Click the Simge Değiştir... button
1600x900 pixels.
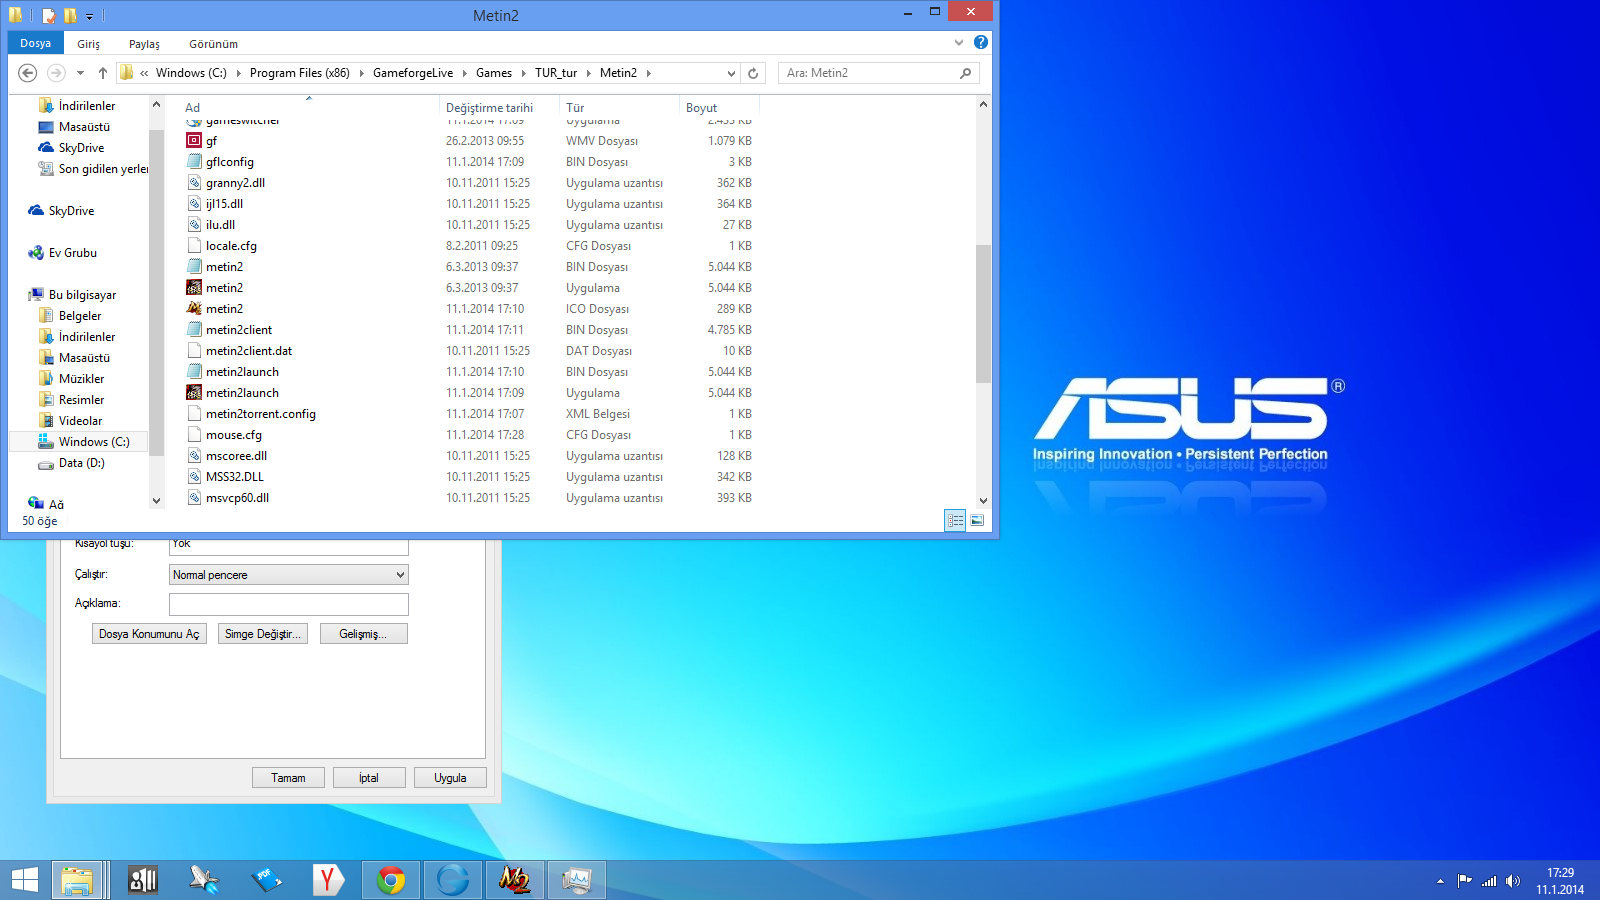(262, 634)
